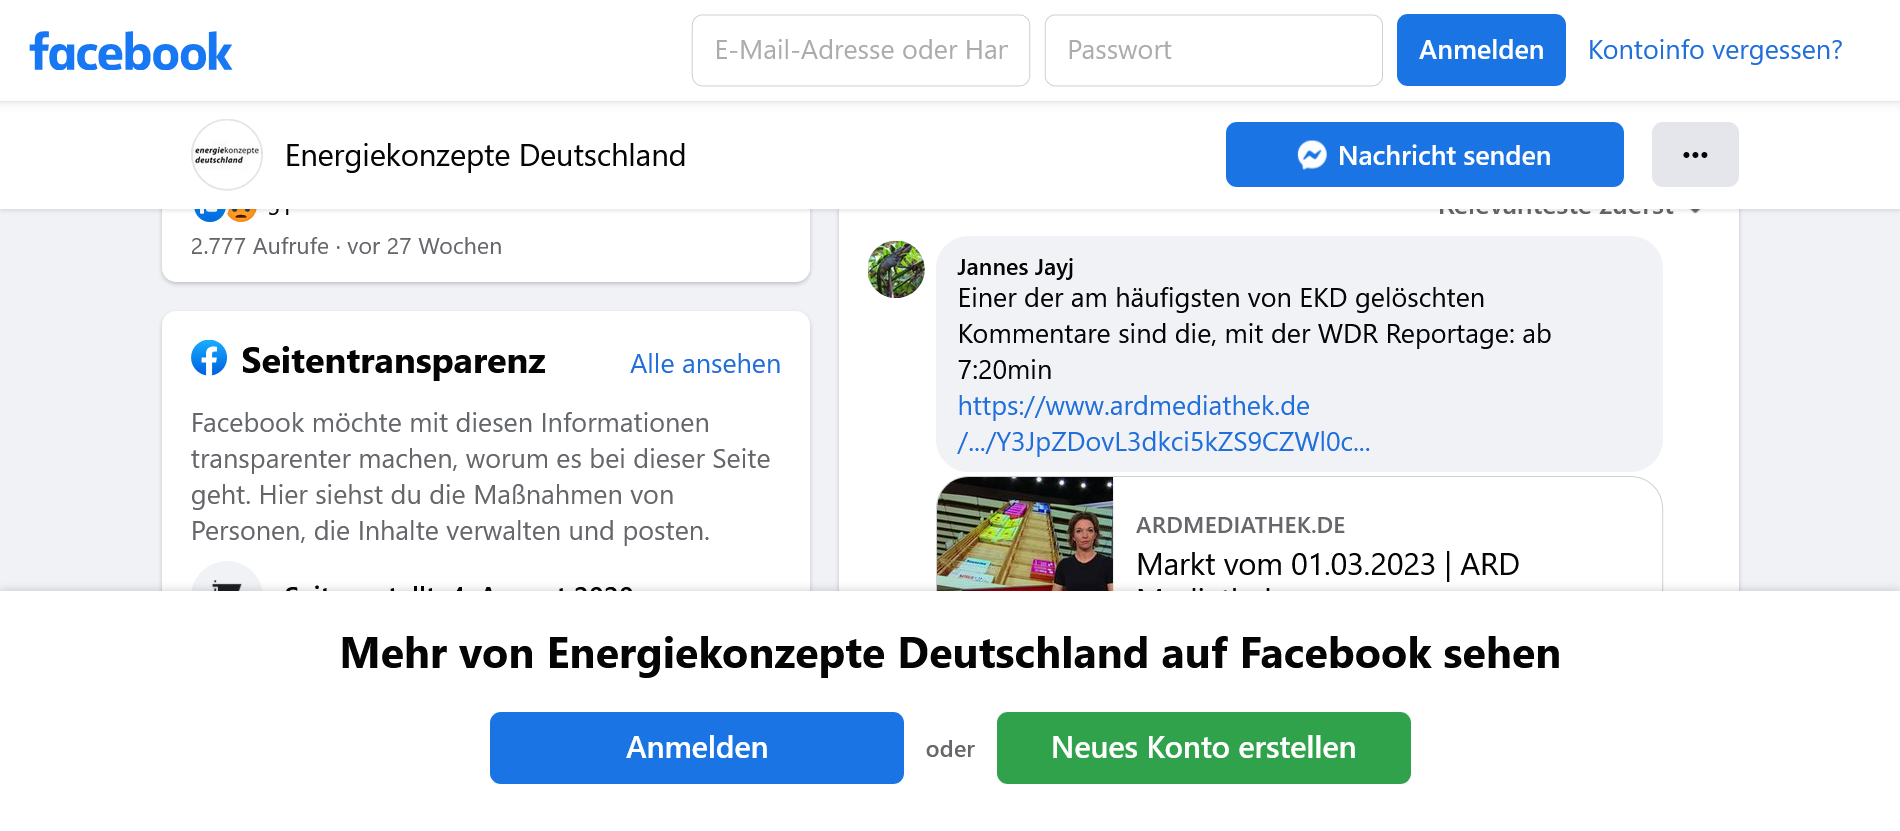The width and height of the screenshot is (1900, 831).
Task: Click the ARD Markt video thumbnail
Action: pos(1025,534)
